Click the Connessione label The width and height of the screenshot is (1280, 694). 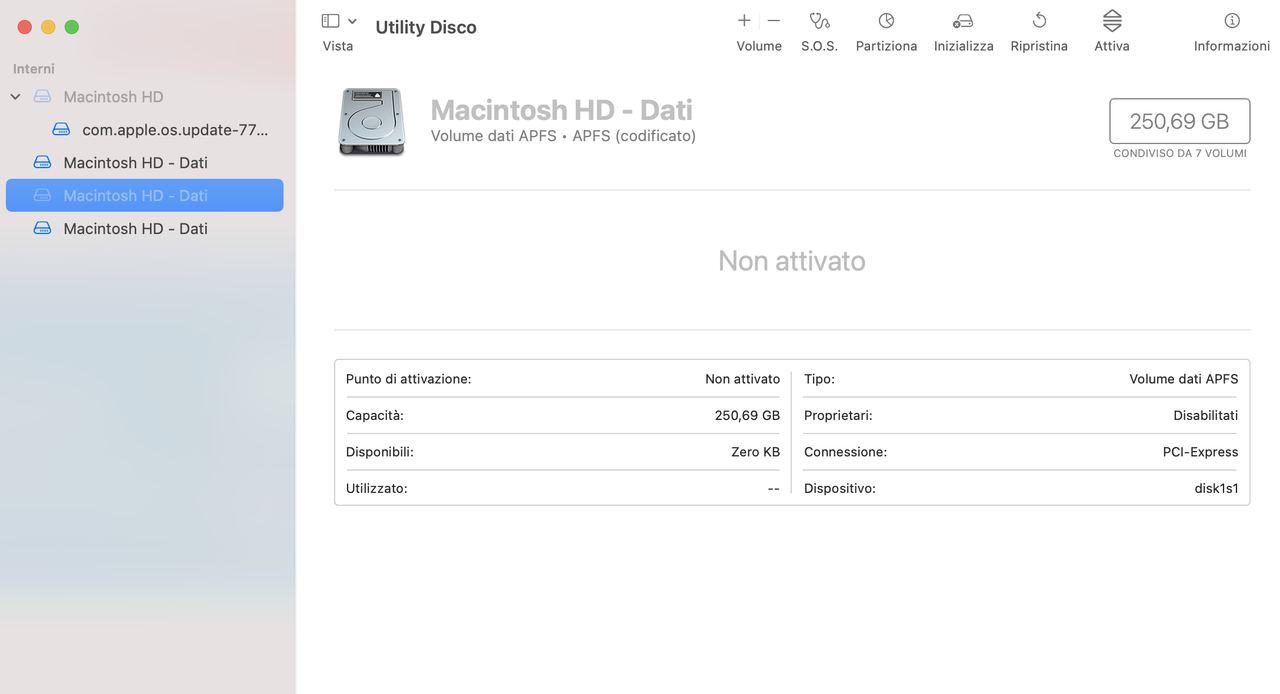pos(845,452)
